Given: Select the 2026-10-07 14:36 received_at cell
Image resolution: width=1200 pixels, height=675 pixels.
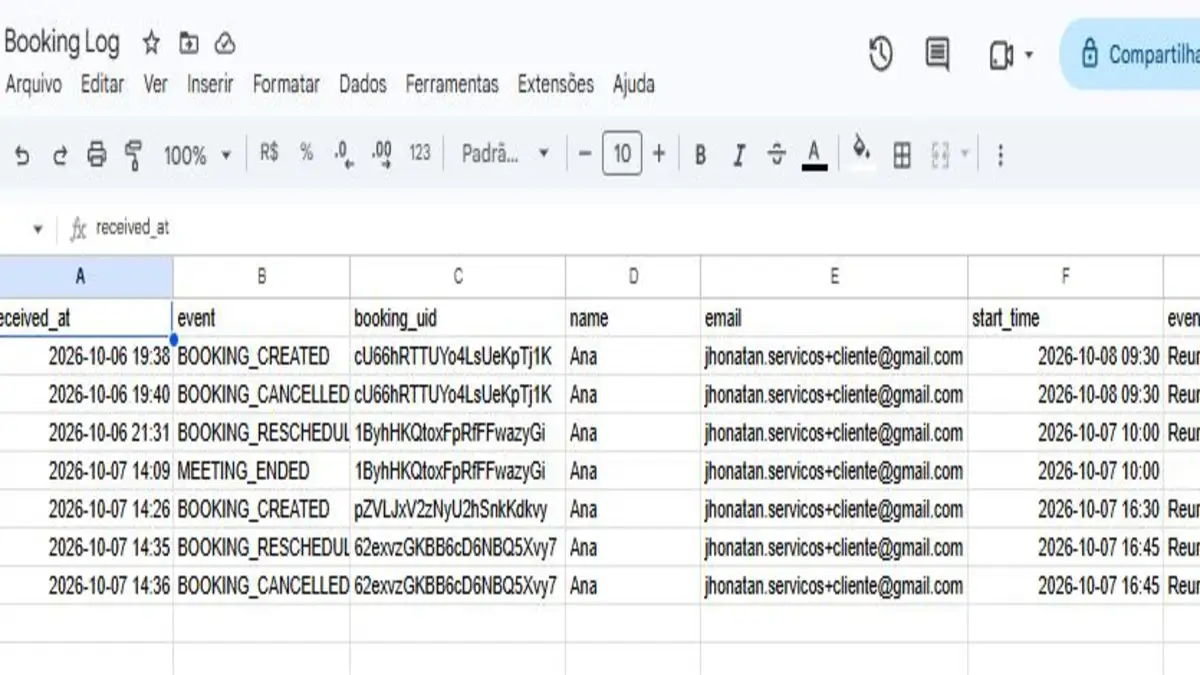Looking at the screenshot, I should point(86,585).
